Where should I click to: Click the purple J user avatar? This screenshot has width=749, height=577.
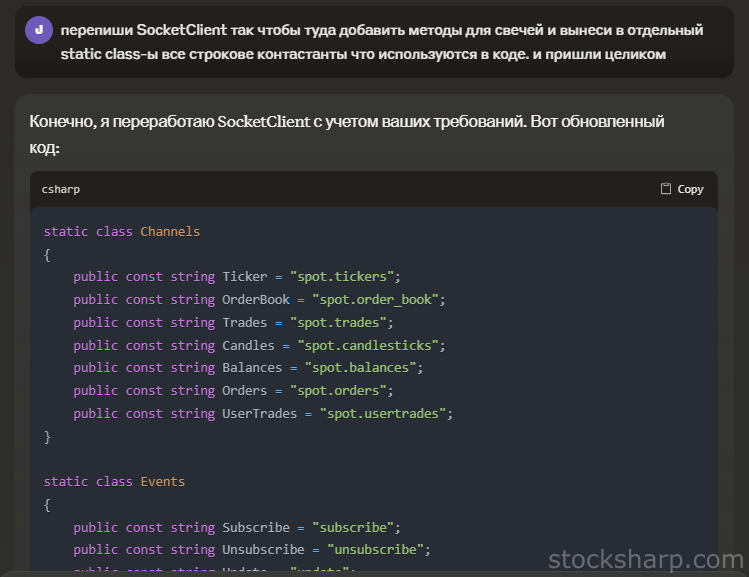(38, 30)
